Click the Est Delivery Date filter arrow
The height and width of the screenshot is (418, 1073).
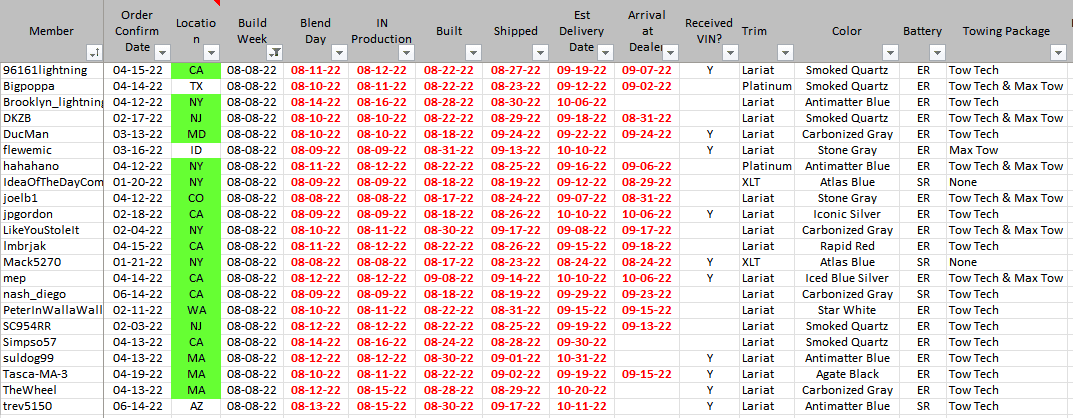(606, 52)
